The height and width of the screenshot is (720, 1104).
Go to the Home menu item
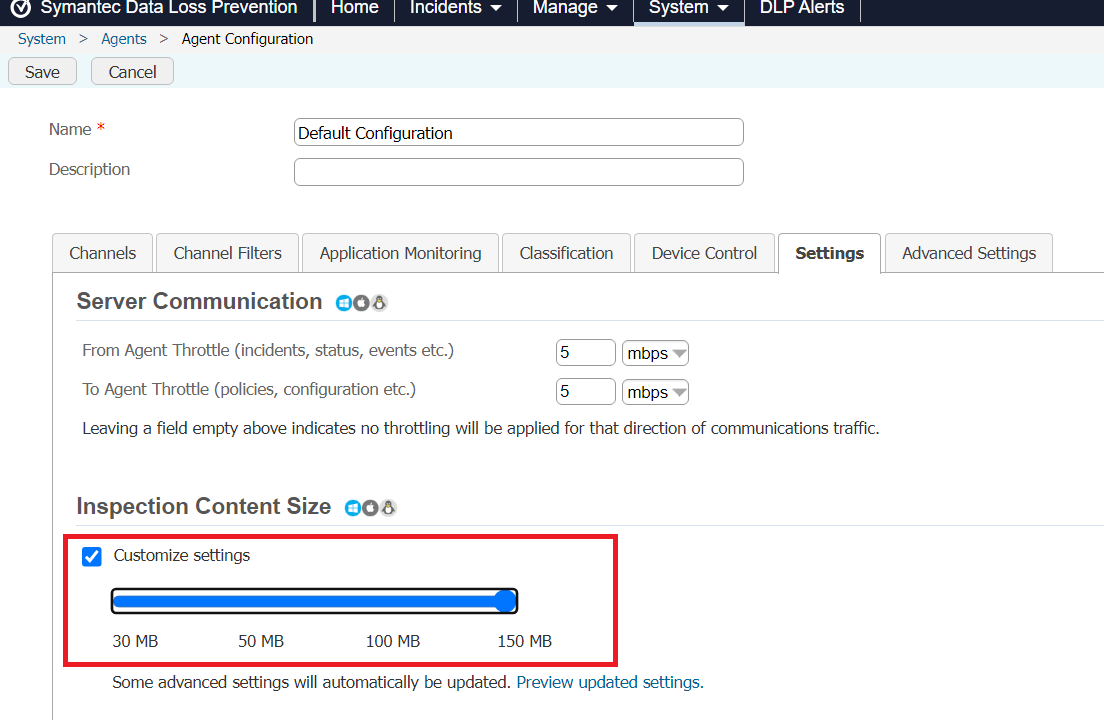pos(355,8)
